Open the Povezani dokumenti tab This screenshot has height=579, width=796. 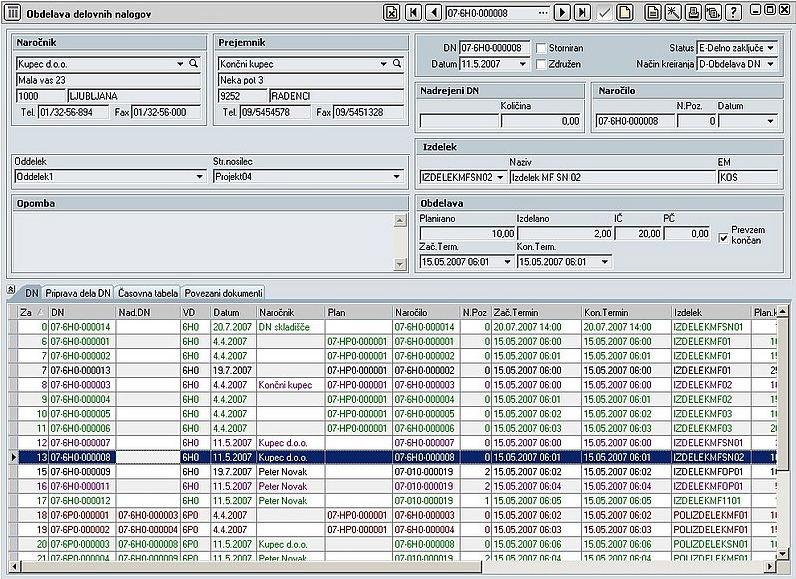223,293
